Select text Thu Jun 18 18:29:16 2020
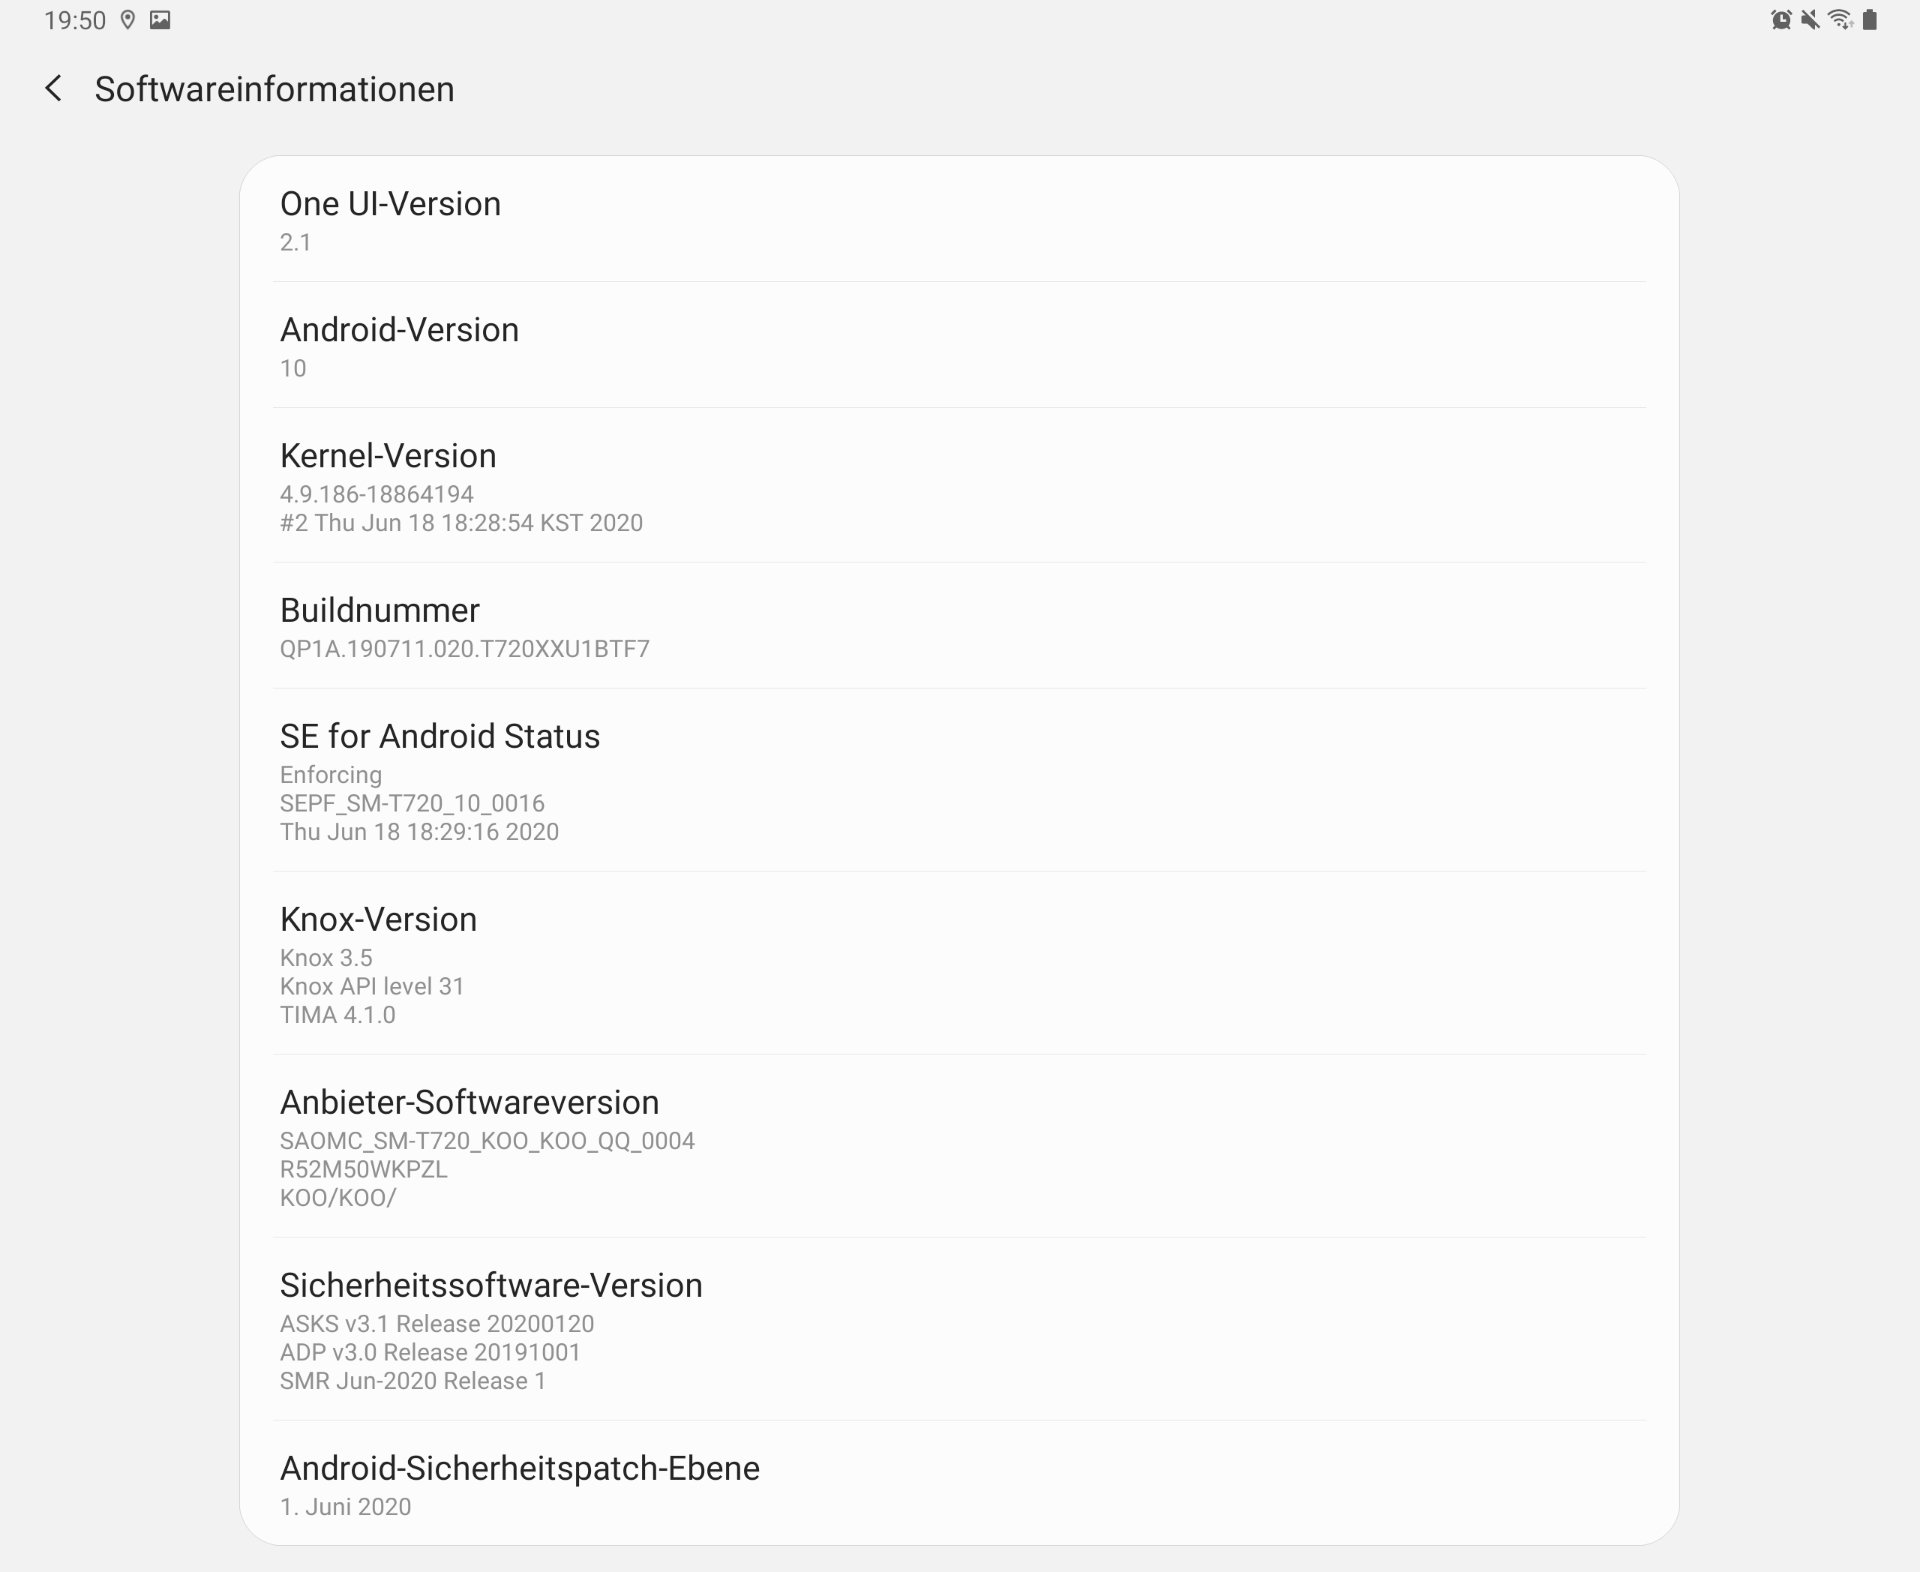Viewport: 1920px width, 1572px height. coord(419,832)
